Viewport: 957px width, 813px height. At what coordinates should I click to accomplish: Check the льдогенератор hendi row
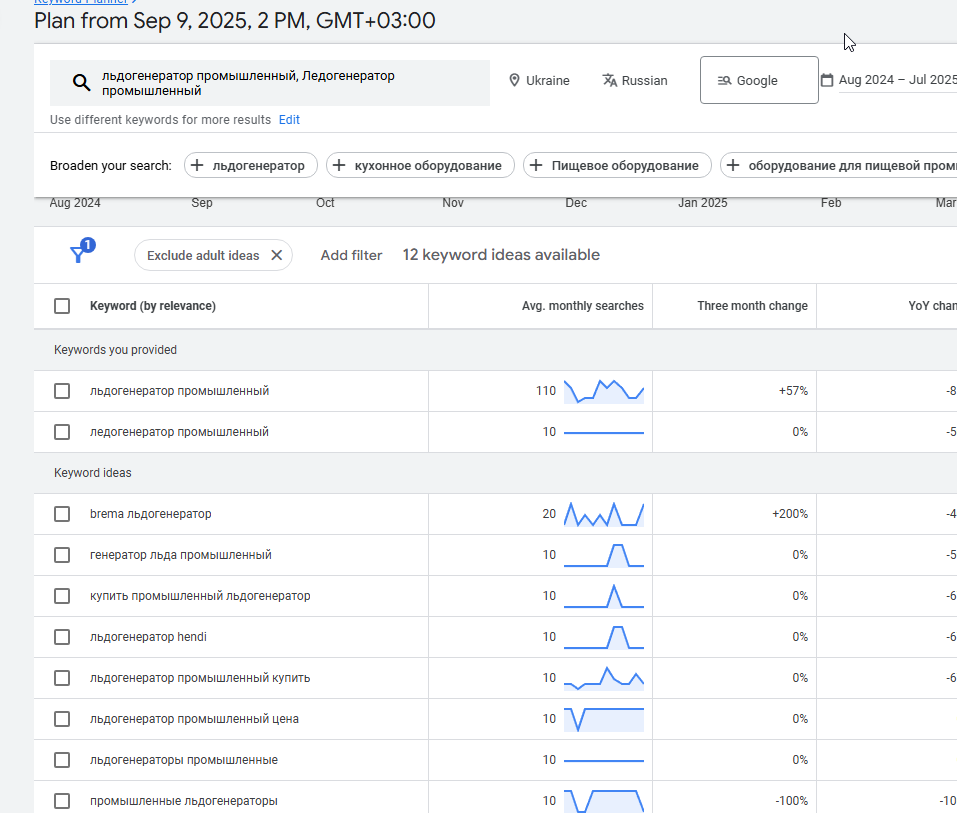tap(62, 637)
